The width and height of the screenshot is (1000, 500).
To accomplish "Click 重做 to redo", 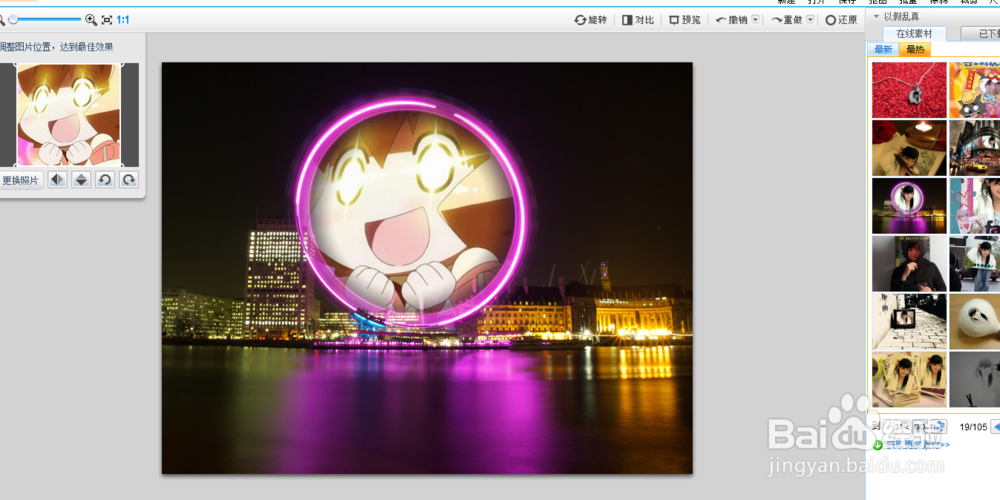I will pyautogui.click(x=786, y=20).
